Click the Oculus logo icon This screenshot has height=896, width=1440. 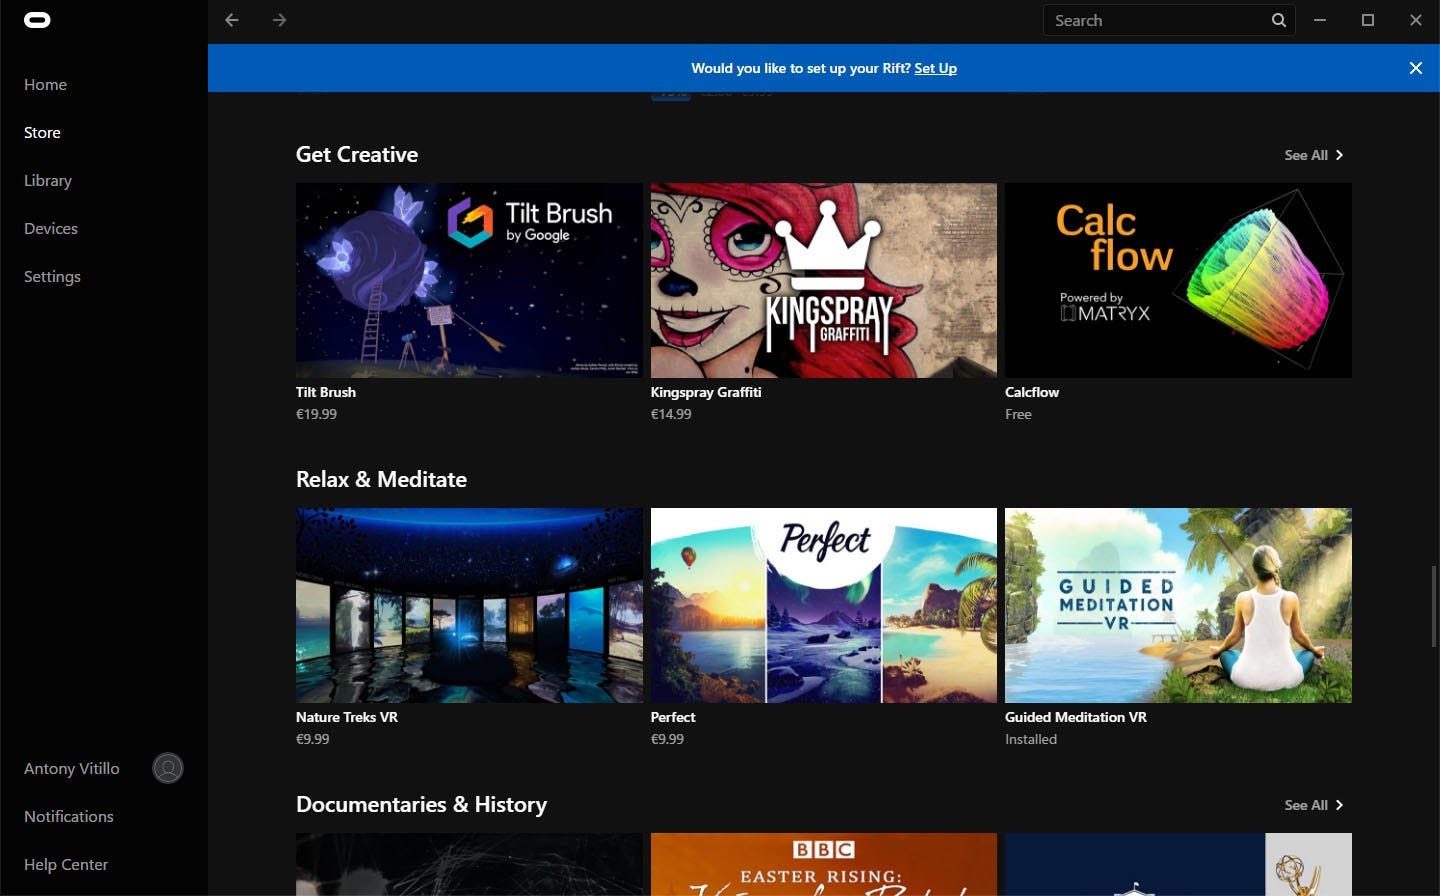[x=37, y=20]
